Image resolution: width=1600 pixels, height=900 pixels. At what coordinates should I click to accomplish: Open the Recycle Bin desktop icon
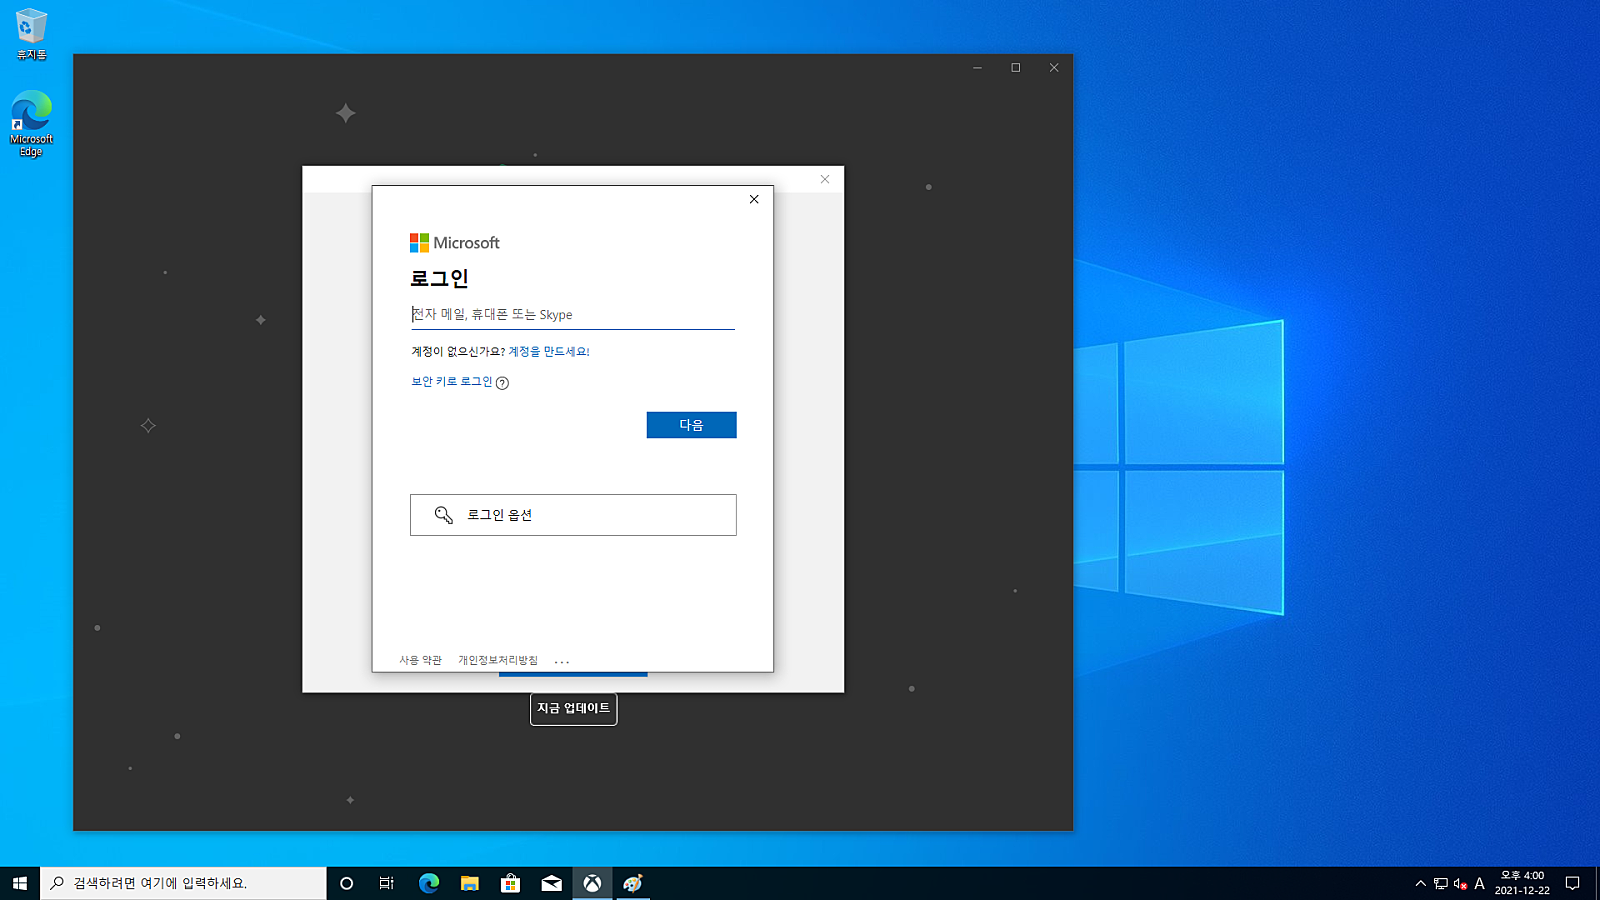[31, 34]
